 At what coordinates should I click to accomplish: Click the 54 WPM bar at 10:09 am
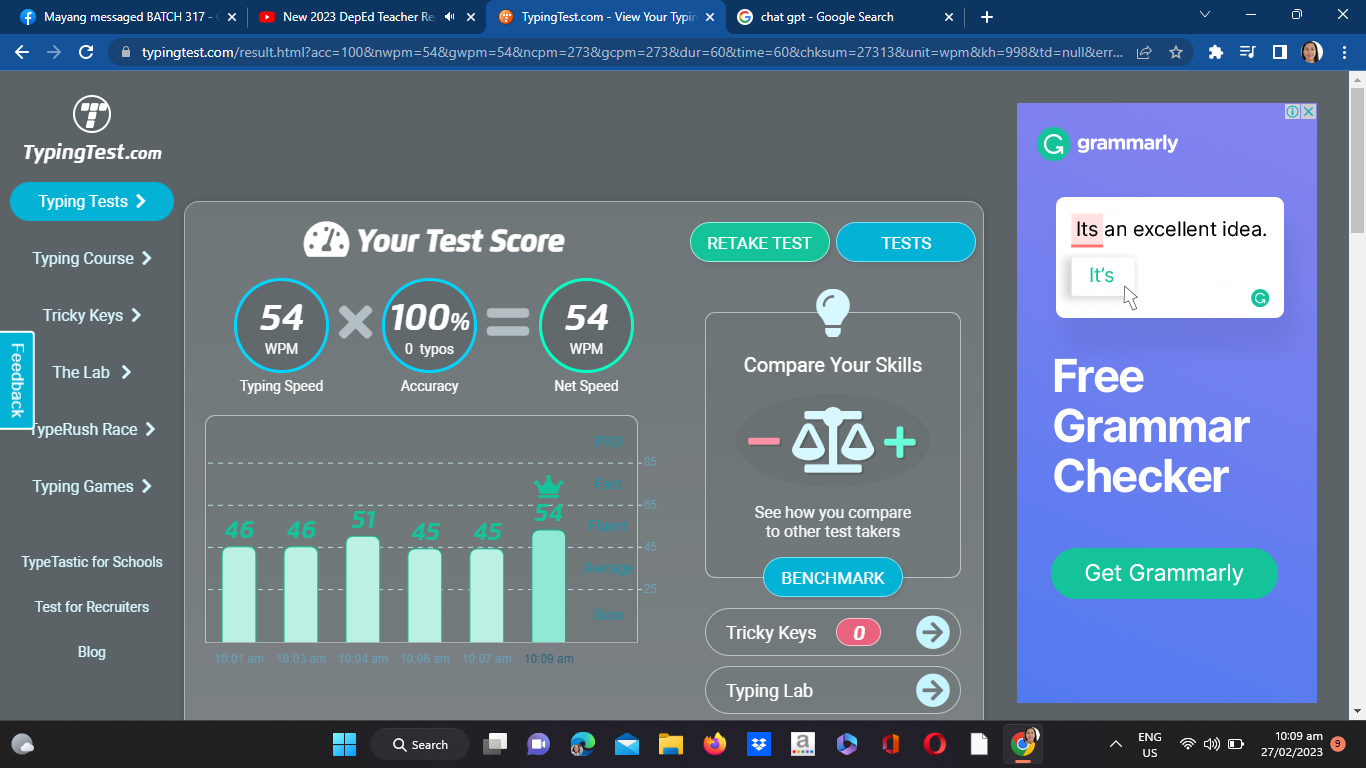549,586
